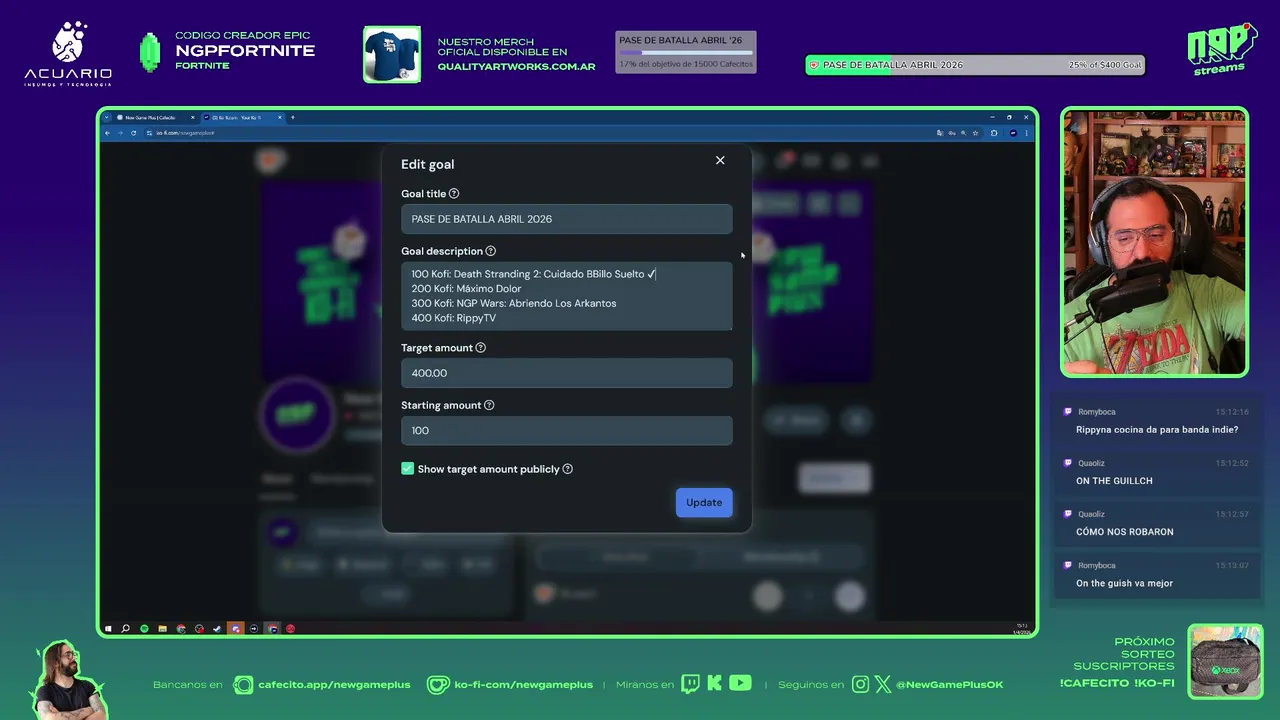Viewport: 1280px width, 720px height.
Task: Open Goal title help question mark icon
Action: pyautogui.click(x=454, y=194)
